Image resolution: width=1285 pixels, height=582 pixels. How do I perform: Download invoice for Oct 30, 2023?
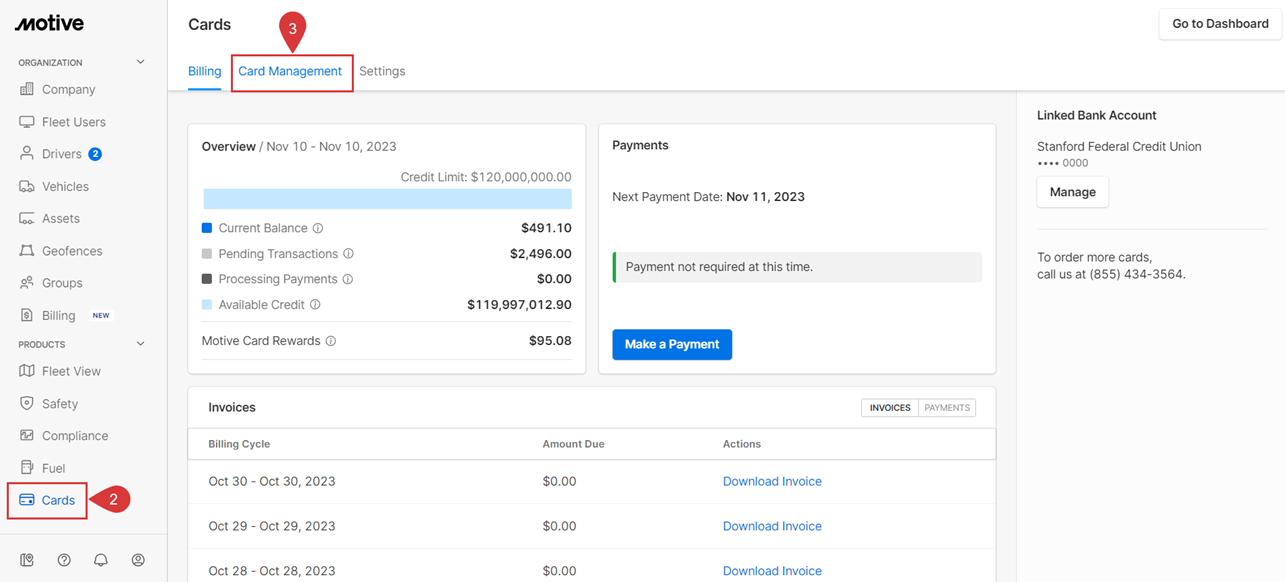(772, 481)
